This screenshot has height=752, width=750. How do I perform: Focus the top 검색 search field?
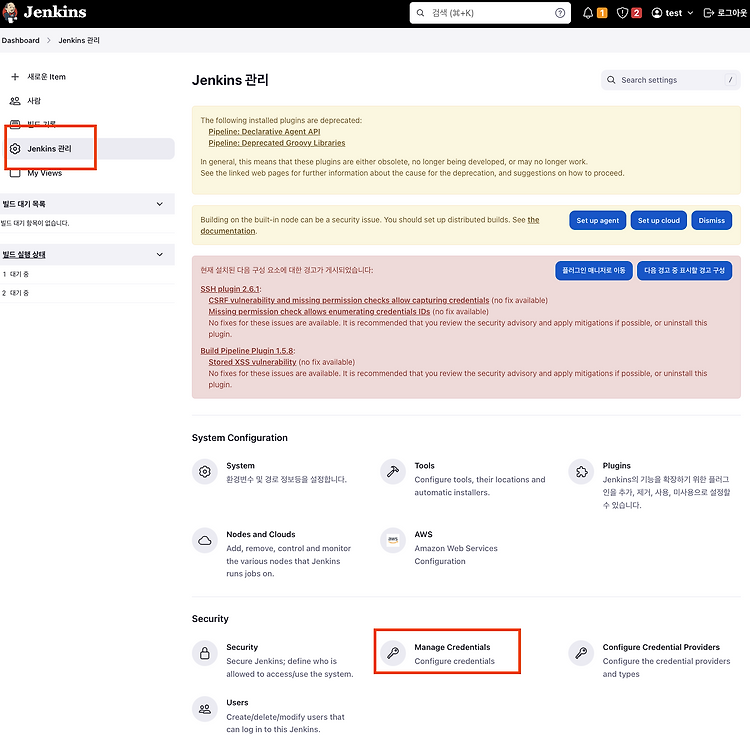coord(490,13)
